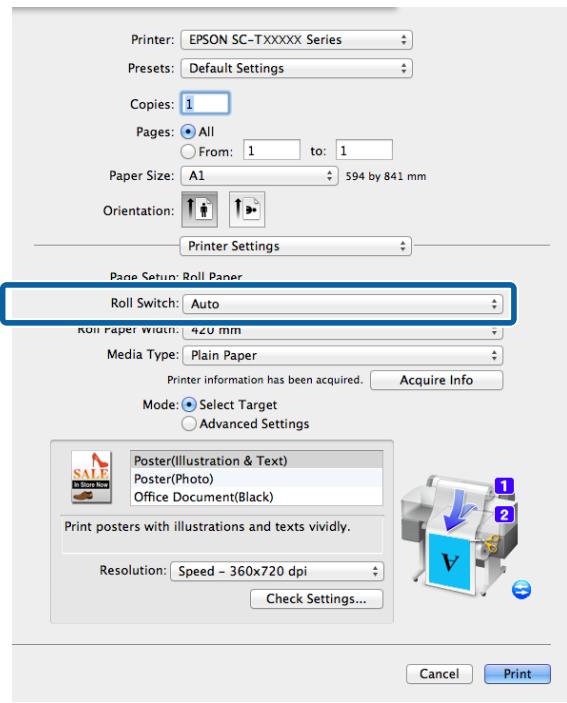Open the Resolution dropdown

point(277,571)
